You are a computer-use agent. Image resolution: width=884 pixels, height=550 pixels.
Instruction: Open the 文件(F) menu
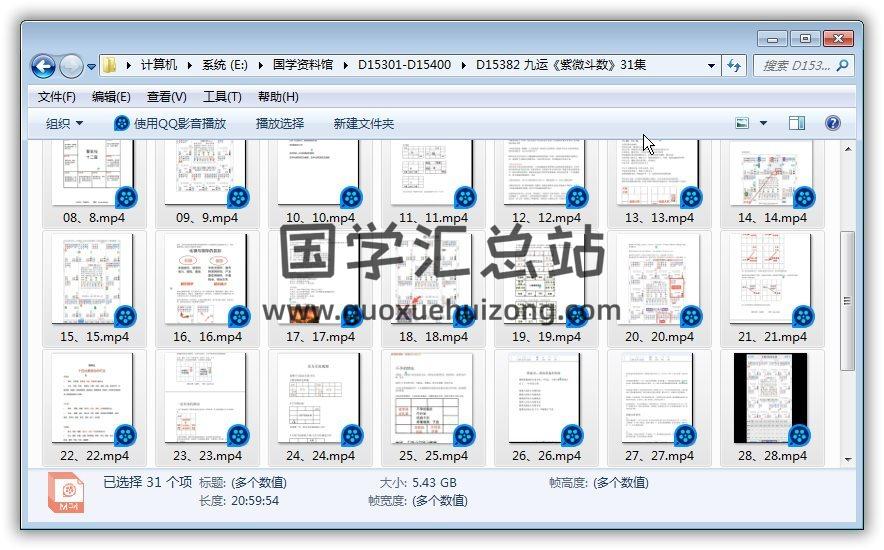(57, 97)
